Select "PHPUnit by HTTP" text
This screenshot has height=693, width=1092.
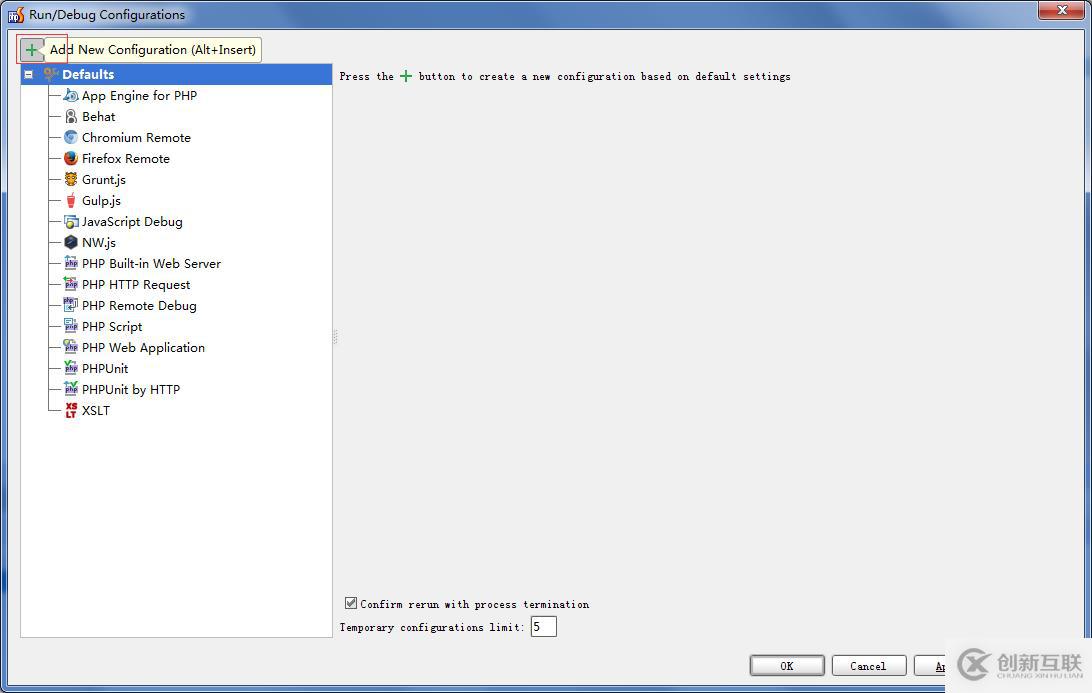131,389
